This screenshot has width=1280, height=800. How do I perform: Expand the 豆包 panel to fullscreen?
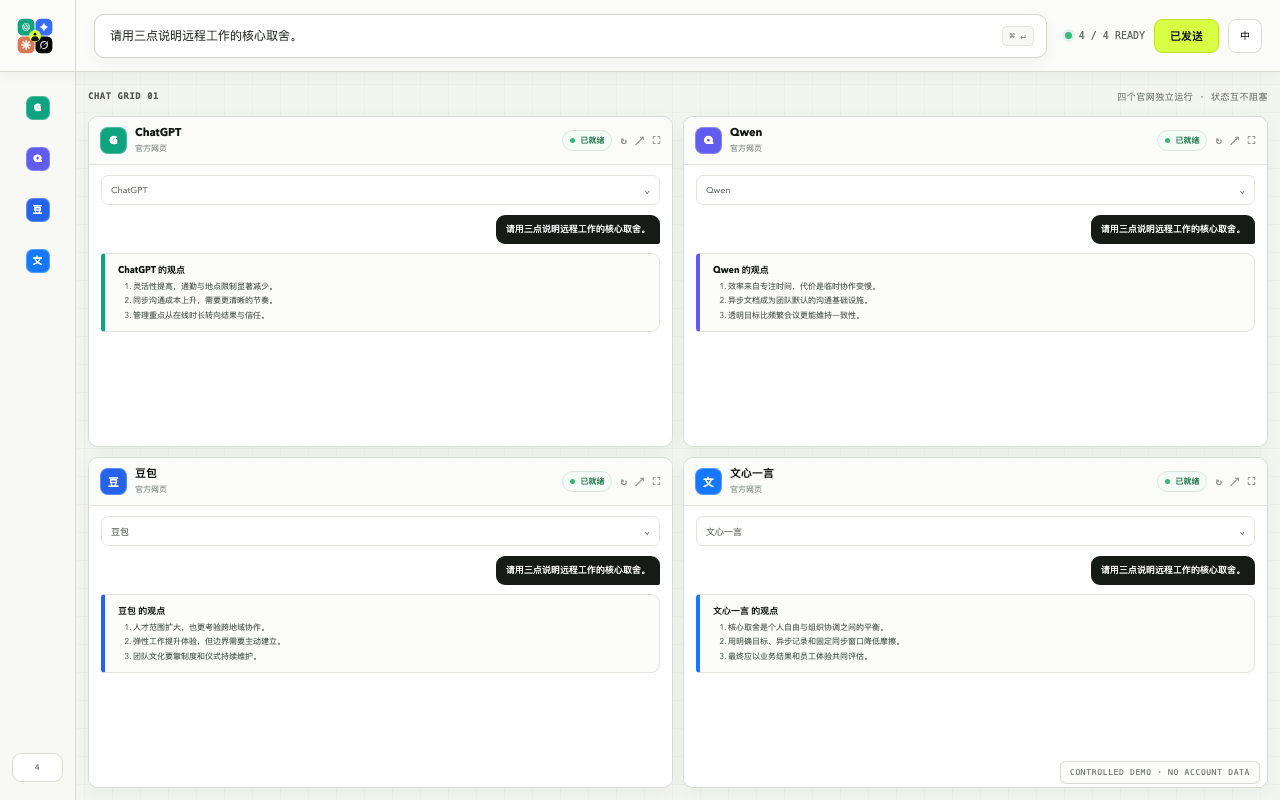pyautogui.click(x=656, y=481)
